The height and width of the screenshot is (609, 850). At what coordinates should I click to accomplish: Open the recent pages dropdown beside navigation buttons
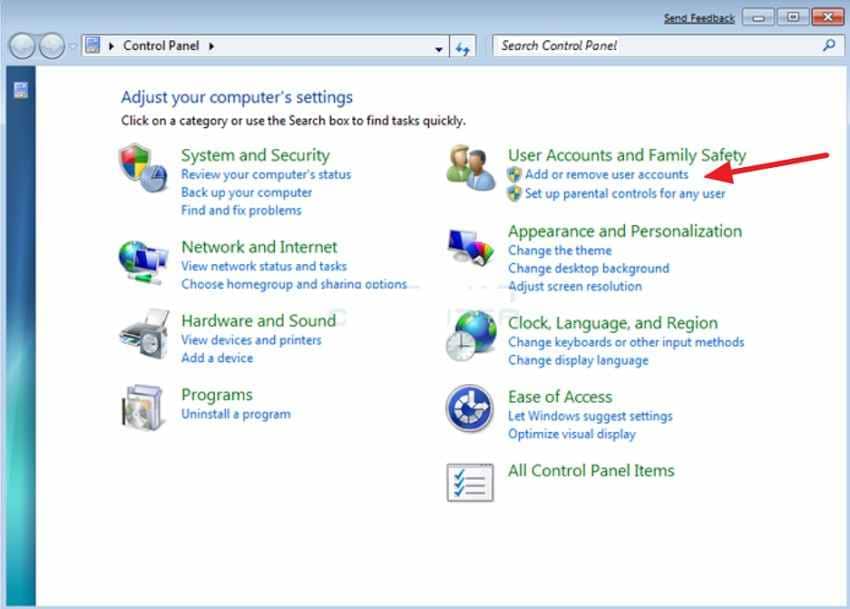point(73,47)
